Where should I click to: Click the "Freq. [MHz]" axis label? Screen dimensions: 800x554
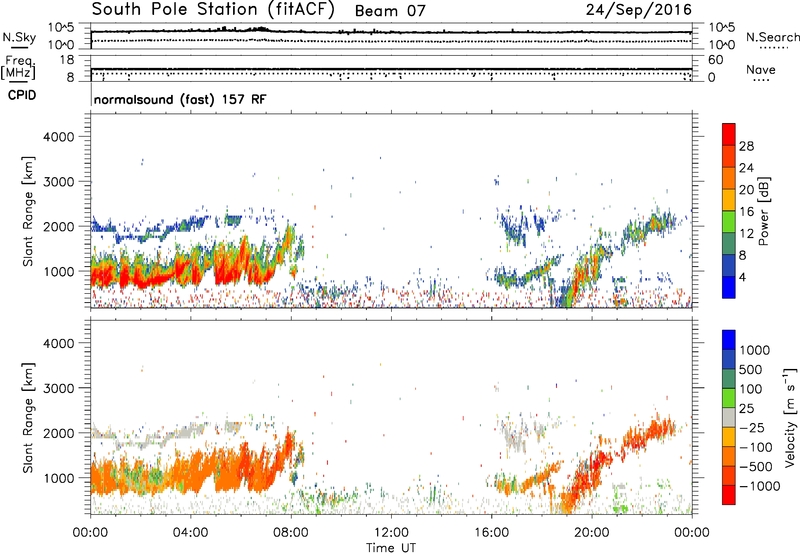pos(18,68)
